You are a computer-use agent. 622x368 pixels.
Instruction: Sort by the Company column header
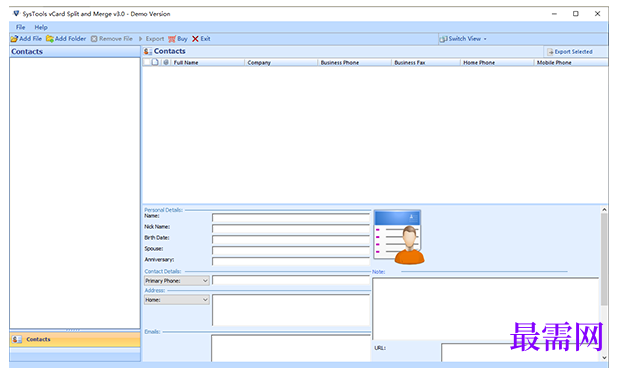281,63
